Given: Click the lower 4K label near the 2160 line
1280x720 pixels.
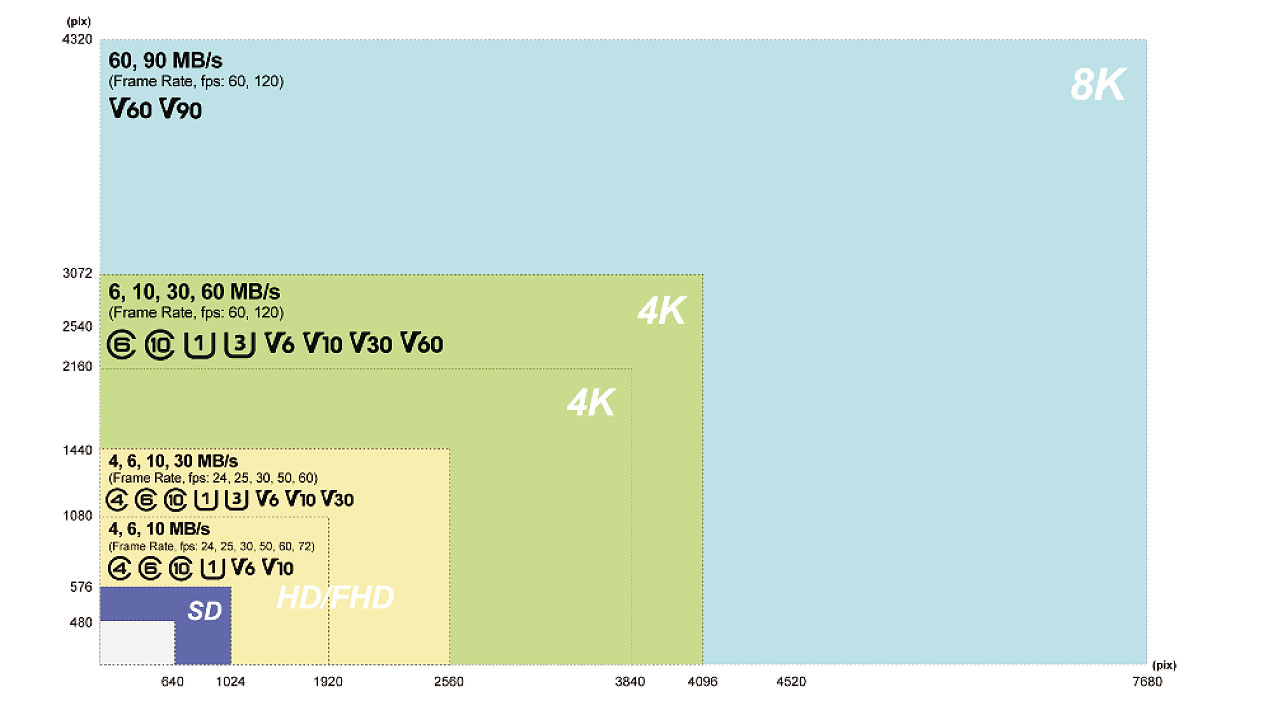Looking at the screenshot, I should click(x=591, y=402).
